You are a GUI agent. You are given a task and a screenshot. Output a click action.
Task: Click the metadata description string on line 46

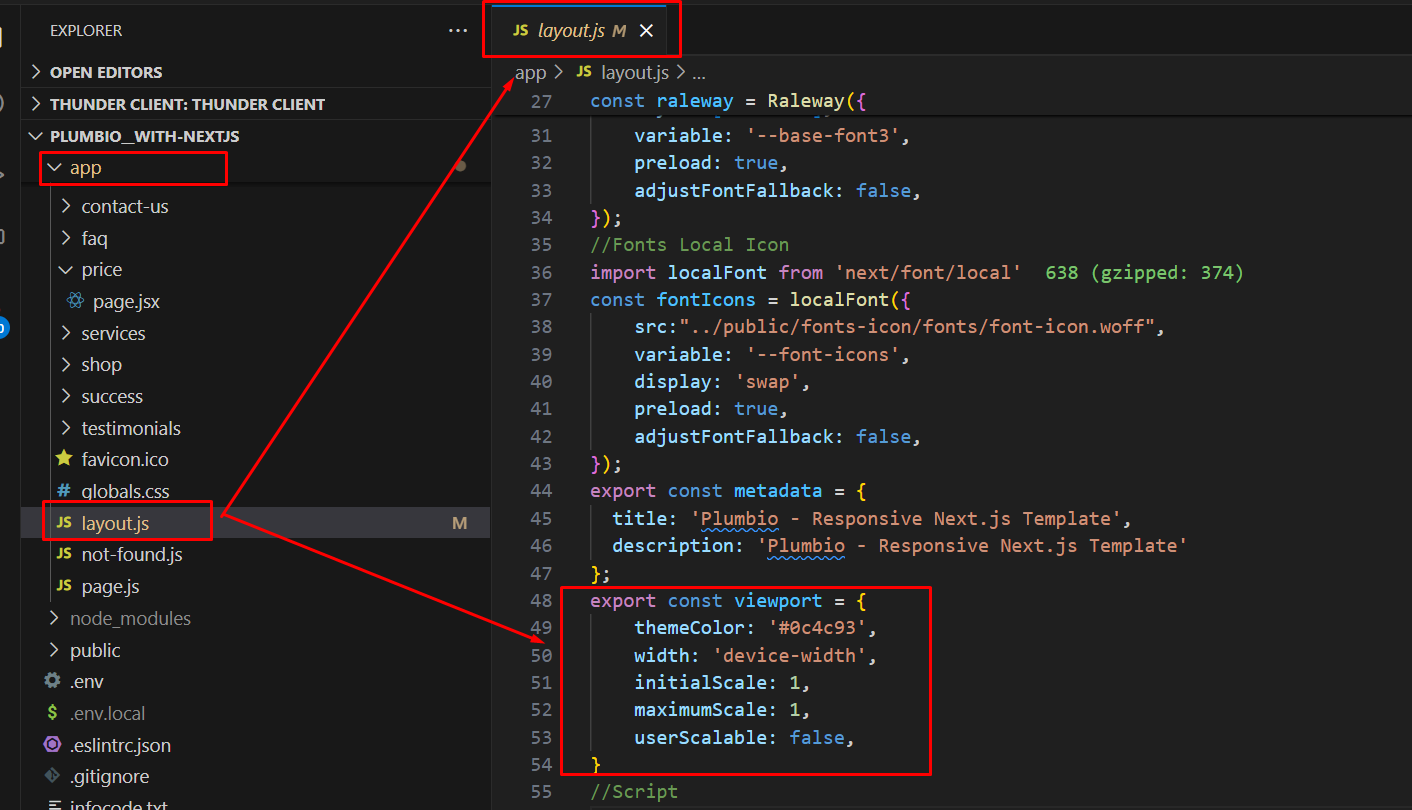click(x=972, y=546)
